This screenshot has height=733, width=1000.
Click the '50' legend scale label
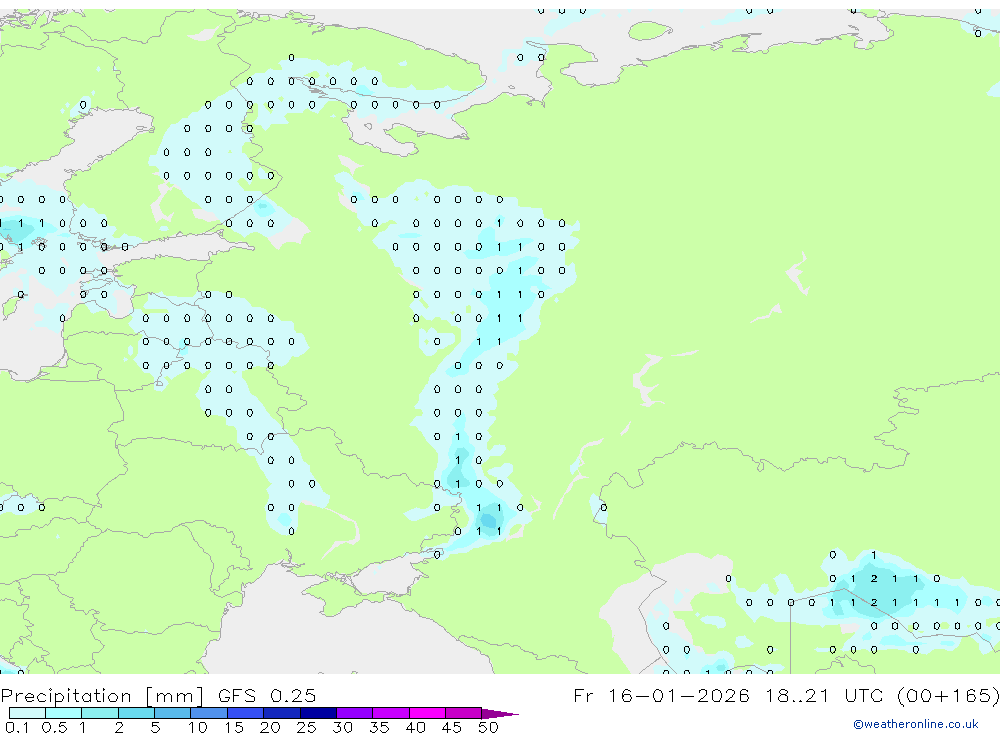pyautogui.click(x=488, y=727)
